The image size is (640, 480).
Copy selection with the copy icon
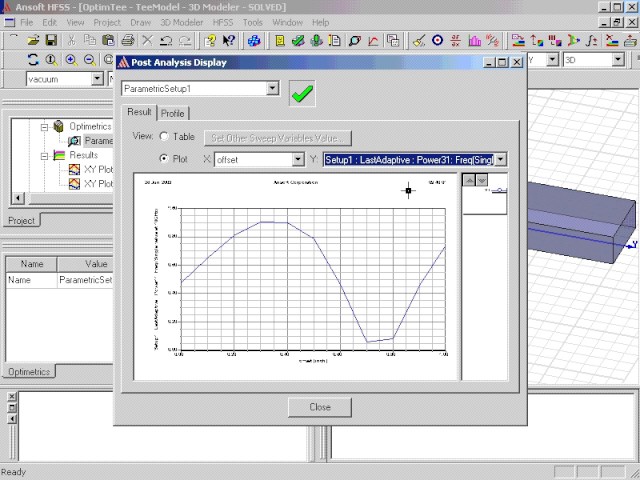tap(89, 40)
